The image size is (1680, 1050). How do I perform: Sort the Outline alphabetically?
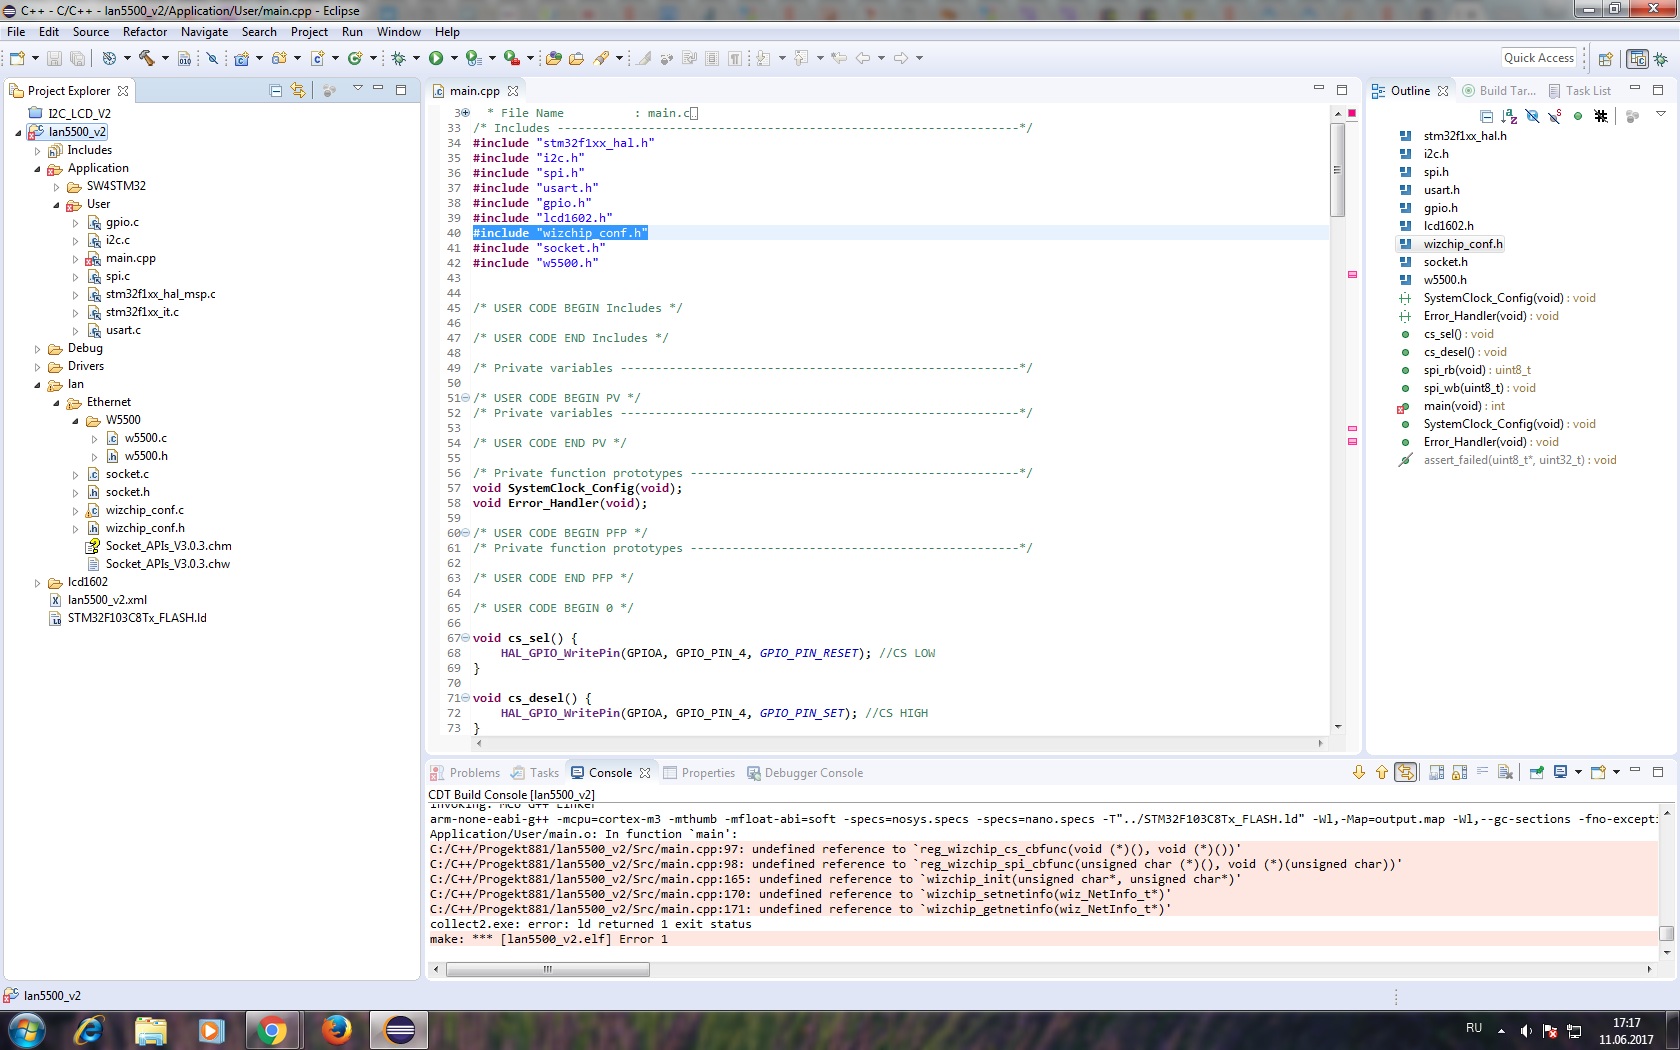click(x=1509, y=116)
